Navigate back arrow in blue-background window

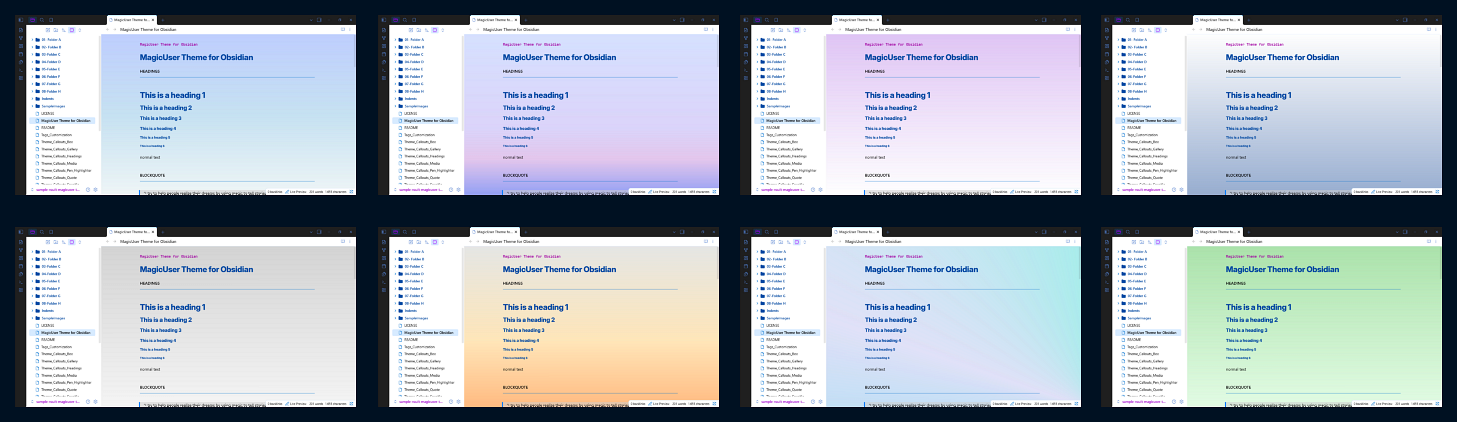107,30
